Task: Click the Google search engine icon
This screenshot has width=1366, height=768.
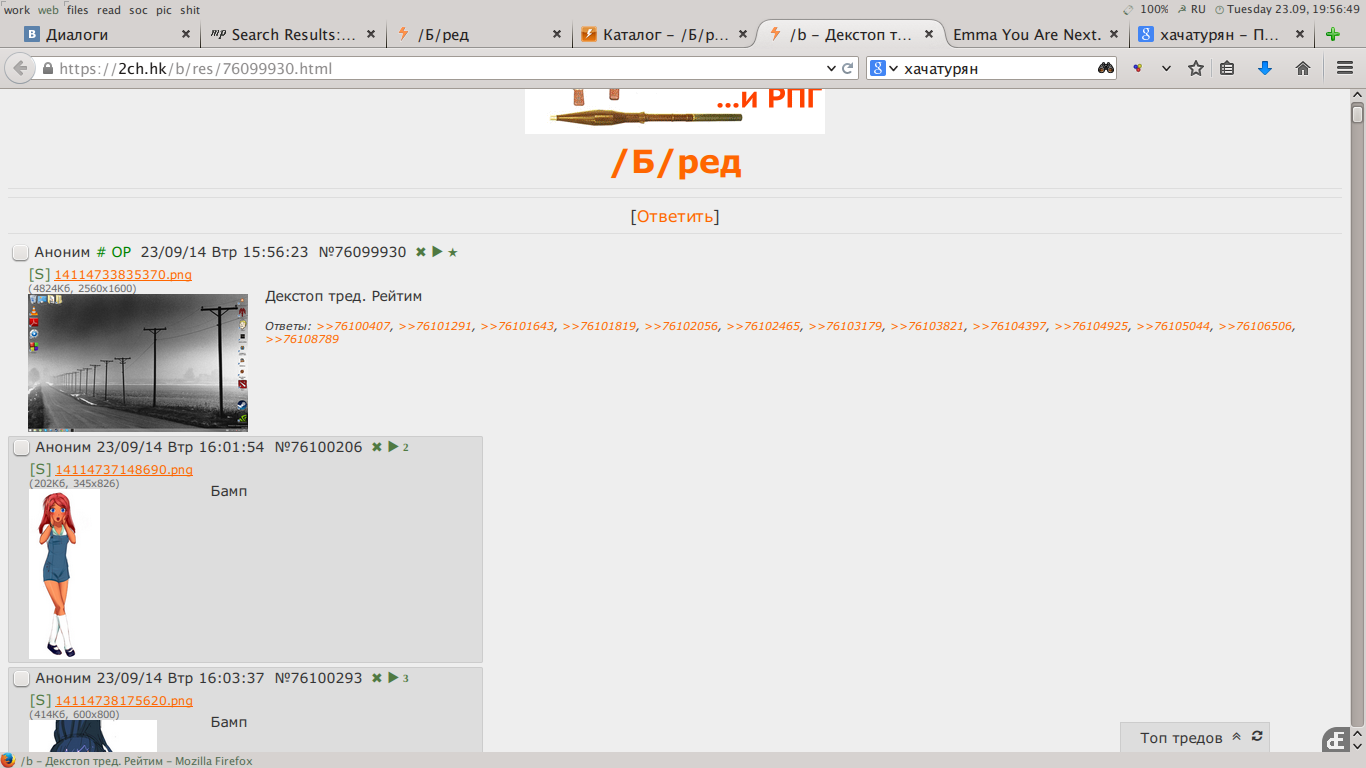Action: click(877, 68)
